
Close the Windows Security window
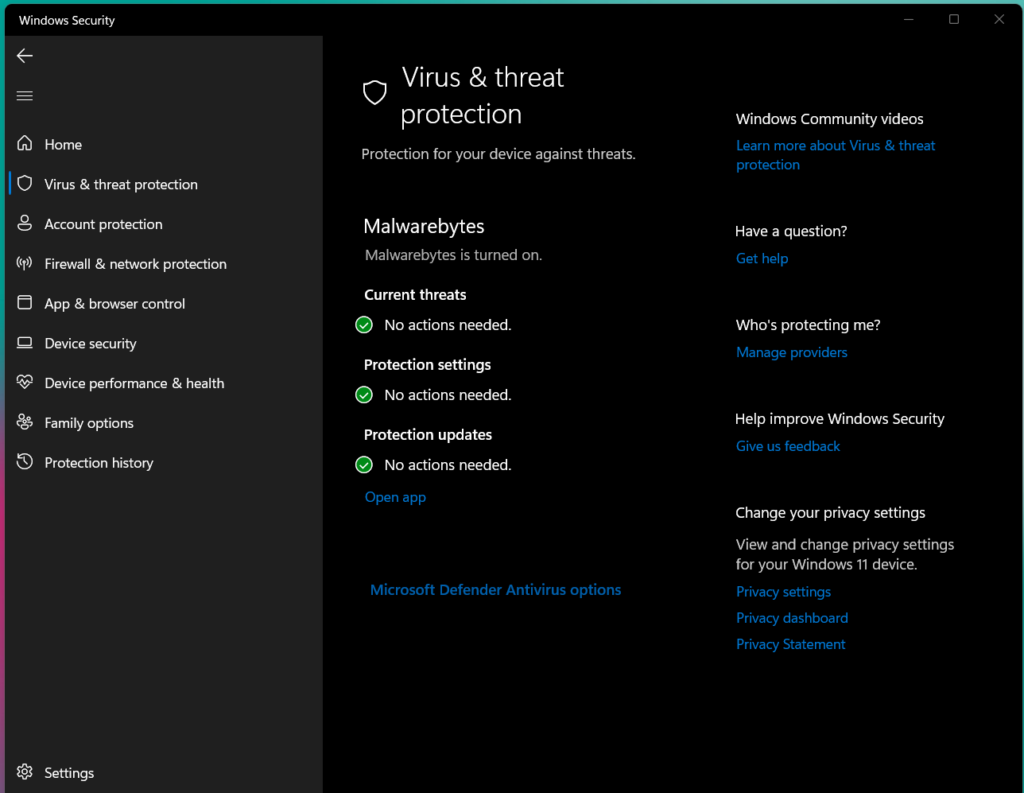999,20
